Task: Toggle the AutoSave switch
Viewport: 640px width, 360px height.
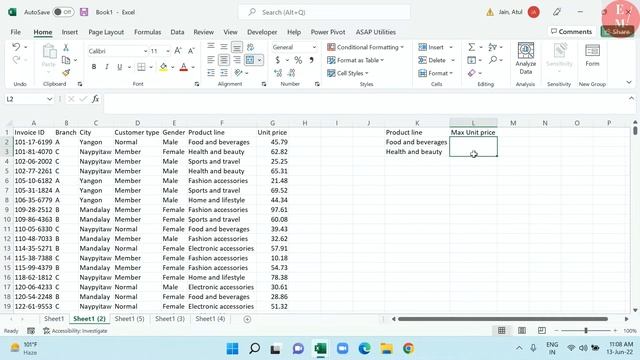Action: [x=63, y=12]
